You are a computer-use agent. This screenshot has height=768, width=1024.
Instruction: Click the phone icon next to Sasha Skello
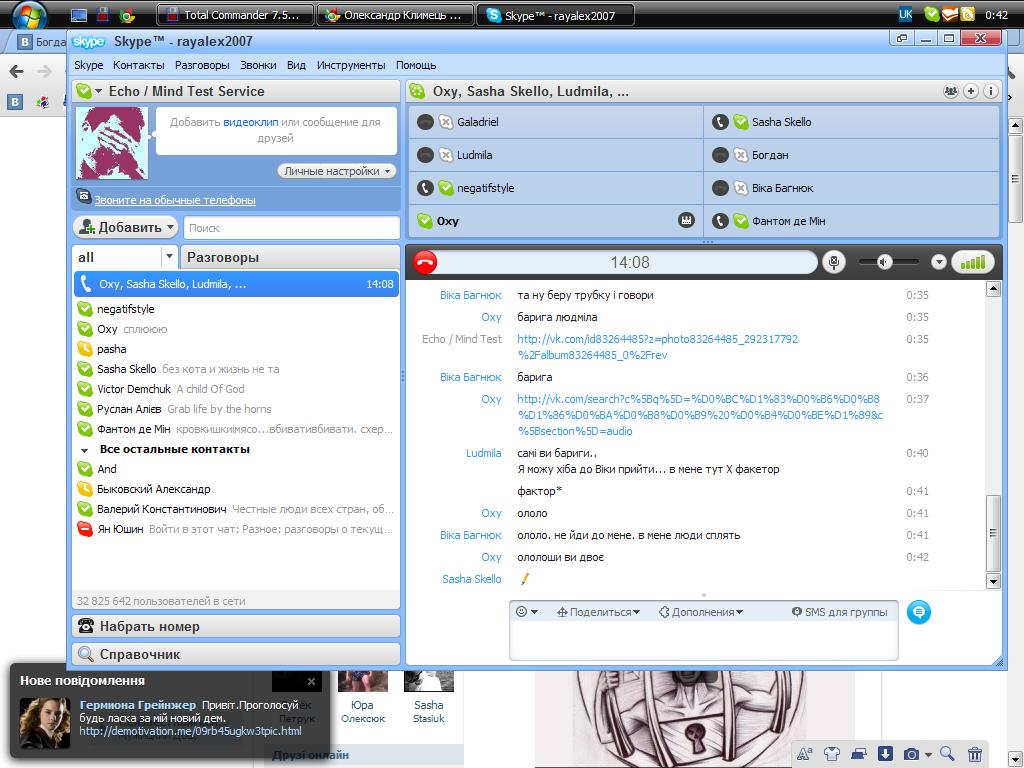coord(720,122)
